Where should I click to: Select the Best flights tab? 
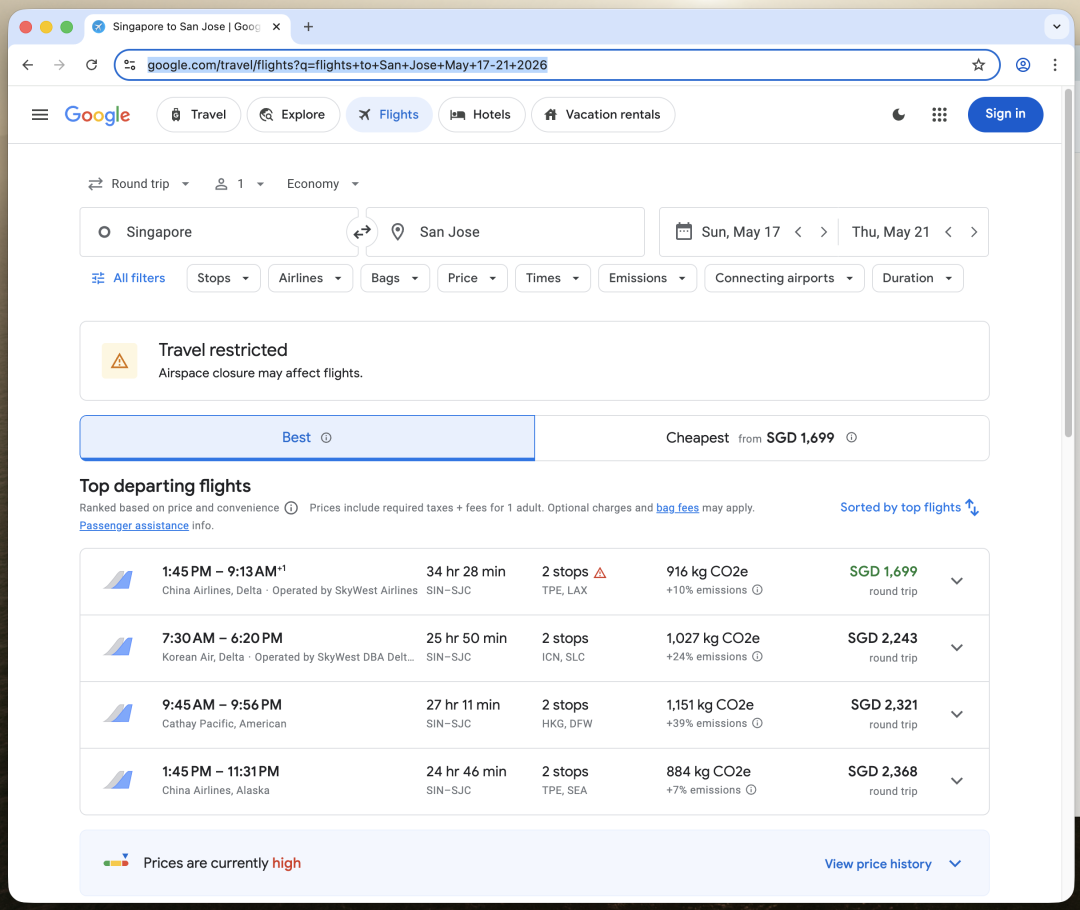tap(307, 437)
